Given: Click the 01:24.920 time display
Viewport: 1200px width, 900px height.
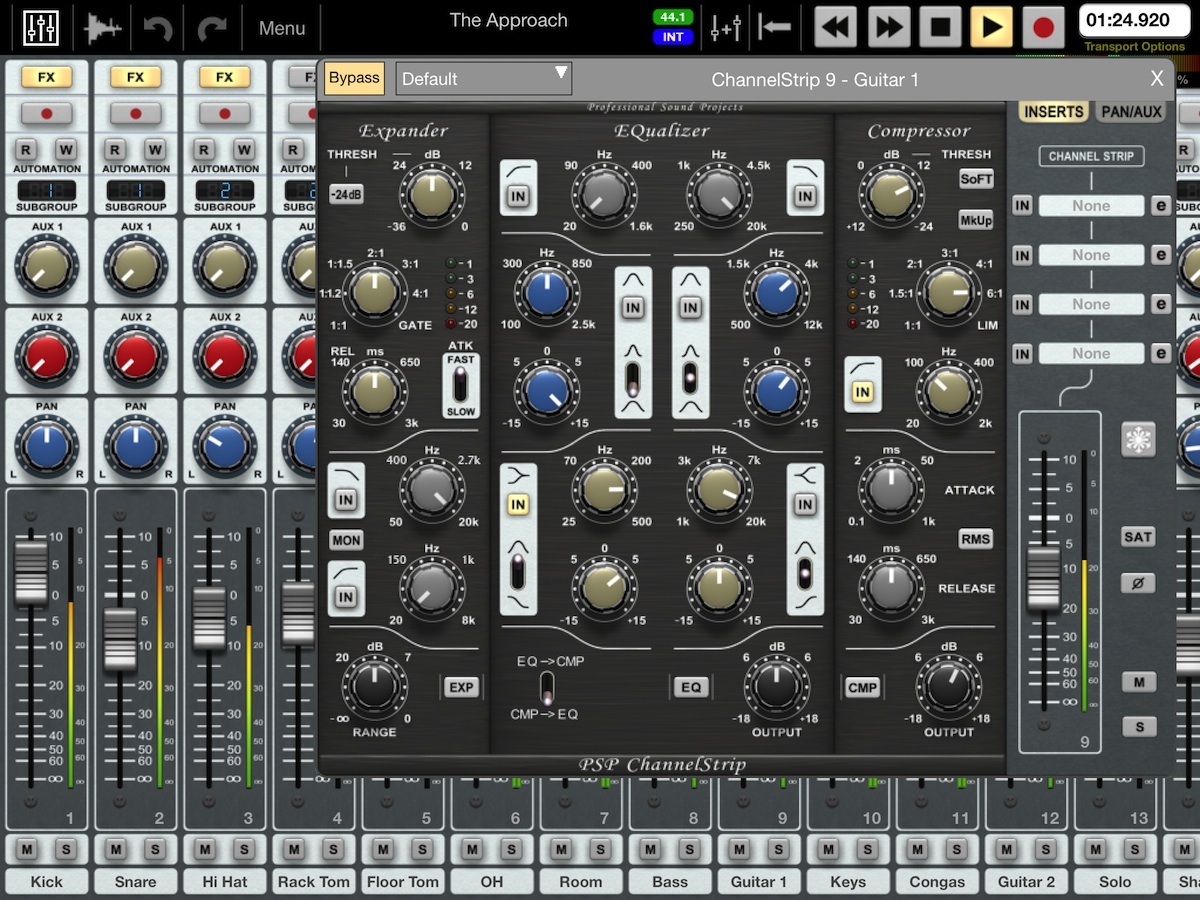Looking at the screenshot, I should 1134,20.
